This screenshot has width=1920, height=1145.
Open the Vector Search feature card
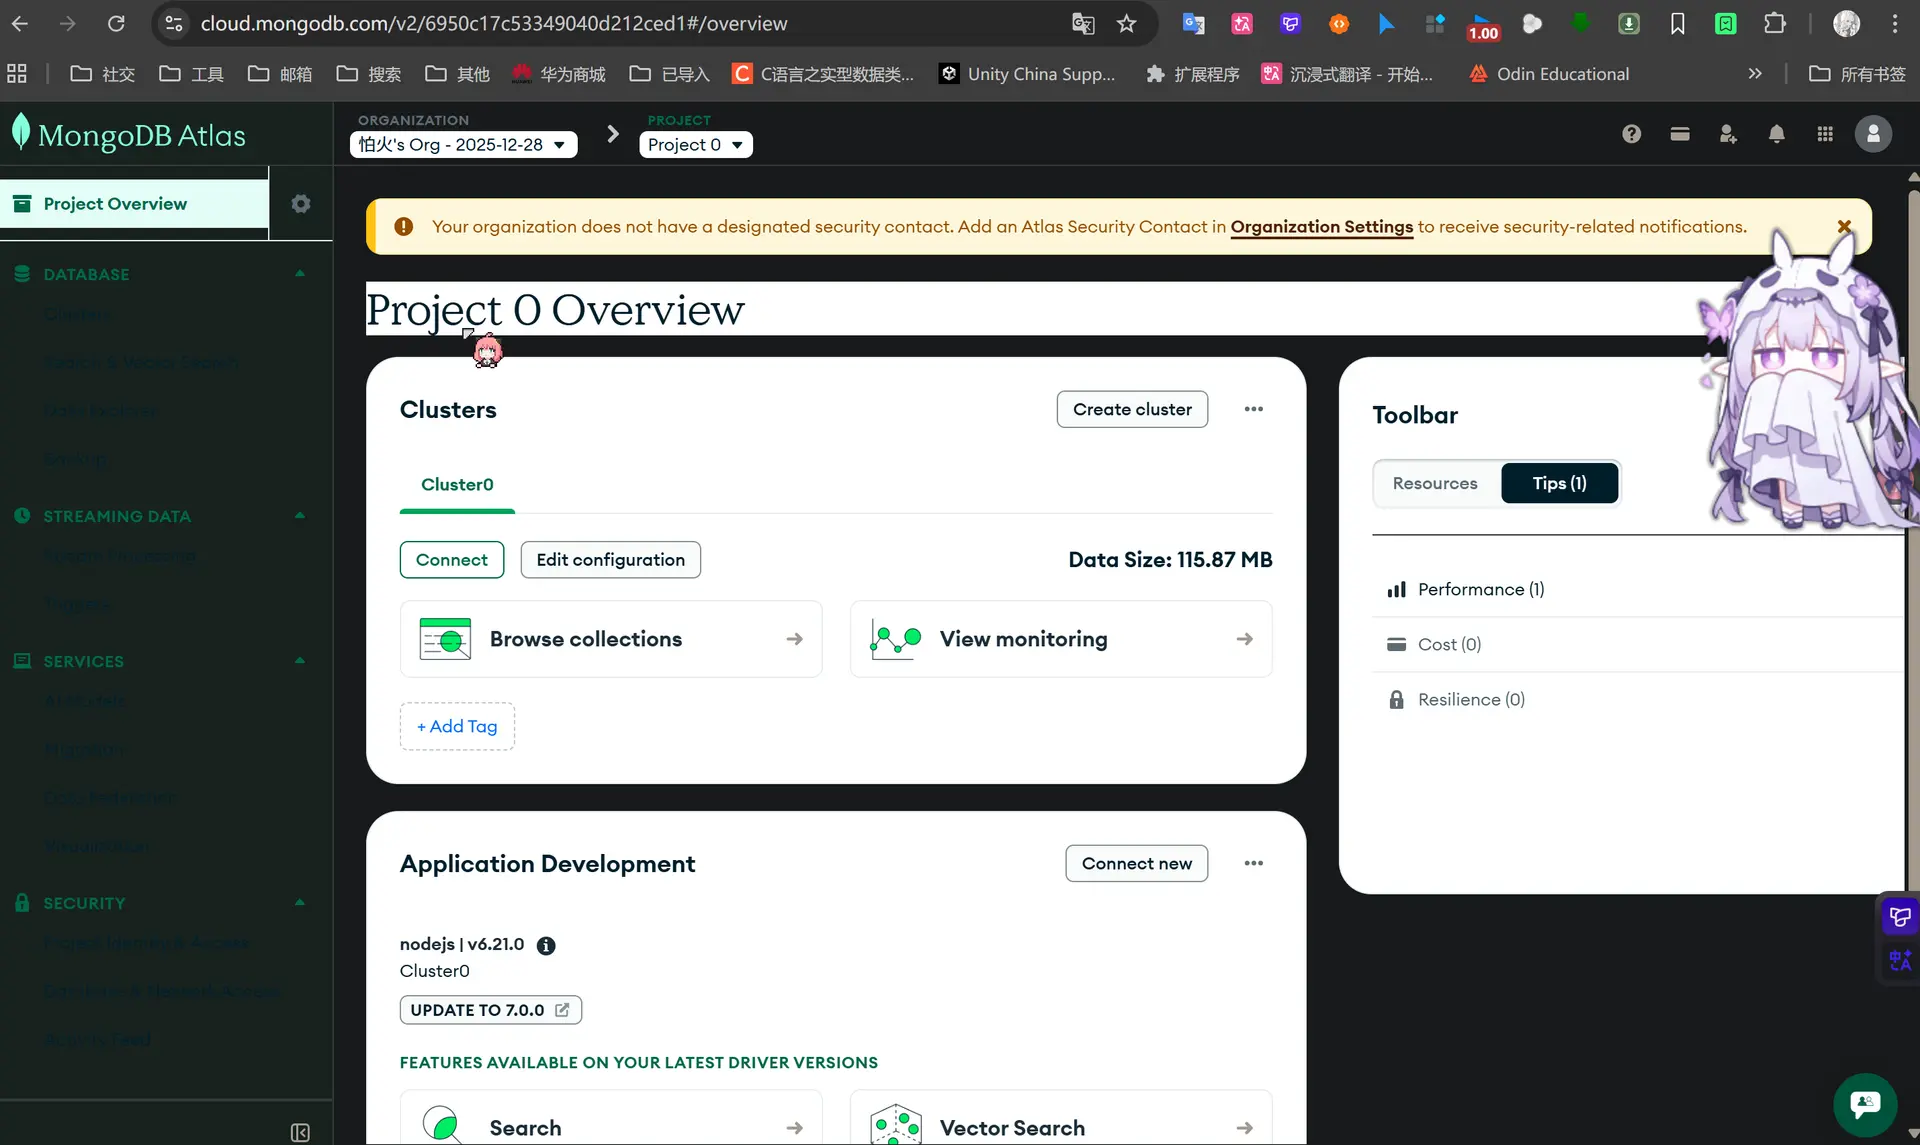1061,1118
